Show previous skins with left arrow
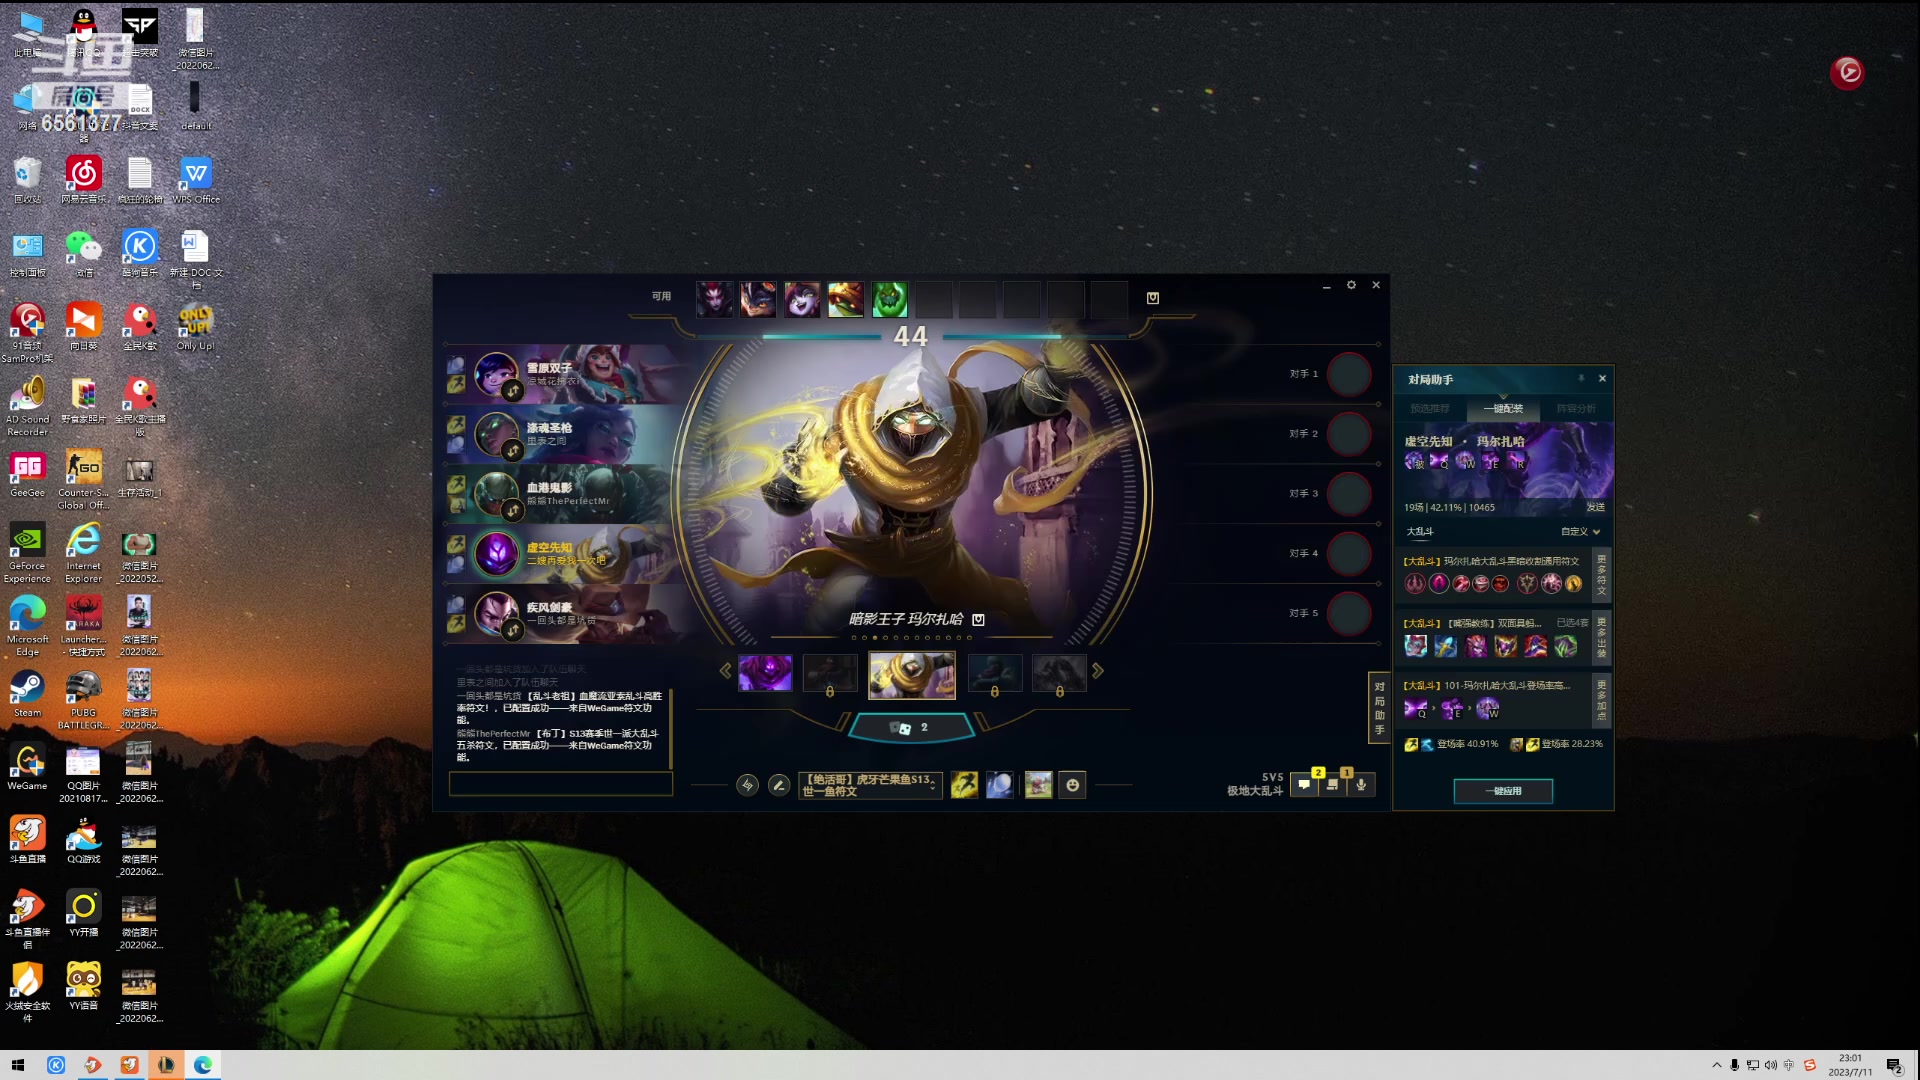 click(725, 671)
